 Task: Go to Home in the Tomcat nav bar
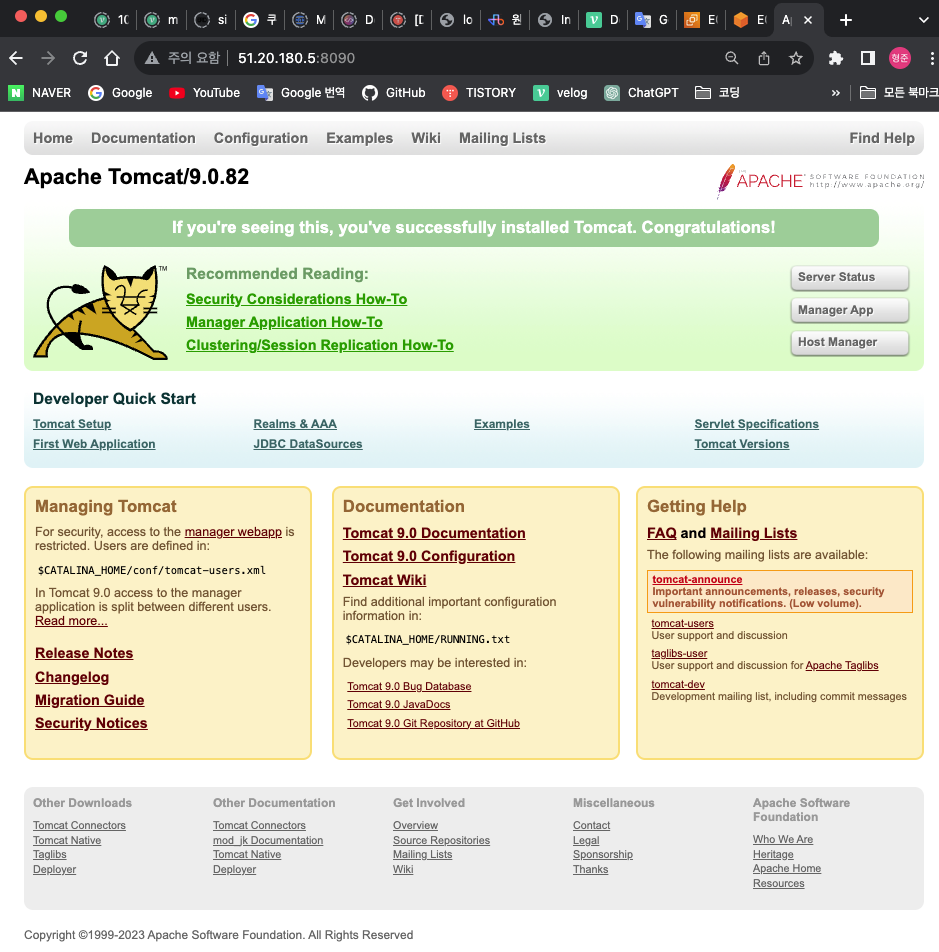pos(53,138)
